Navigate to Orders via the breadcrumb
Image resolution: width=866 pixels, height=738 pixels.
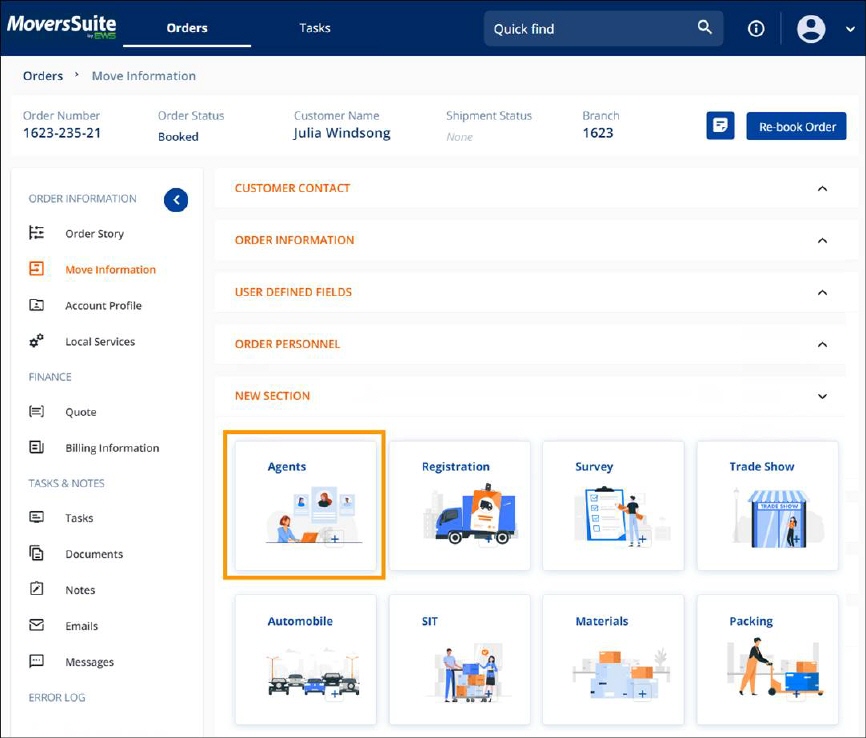(x=43, y=76)
